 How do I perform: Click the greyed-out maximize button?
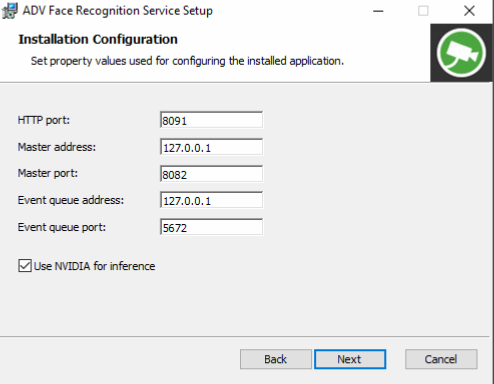[423, 11]
